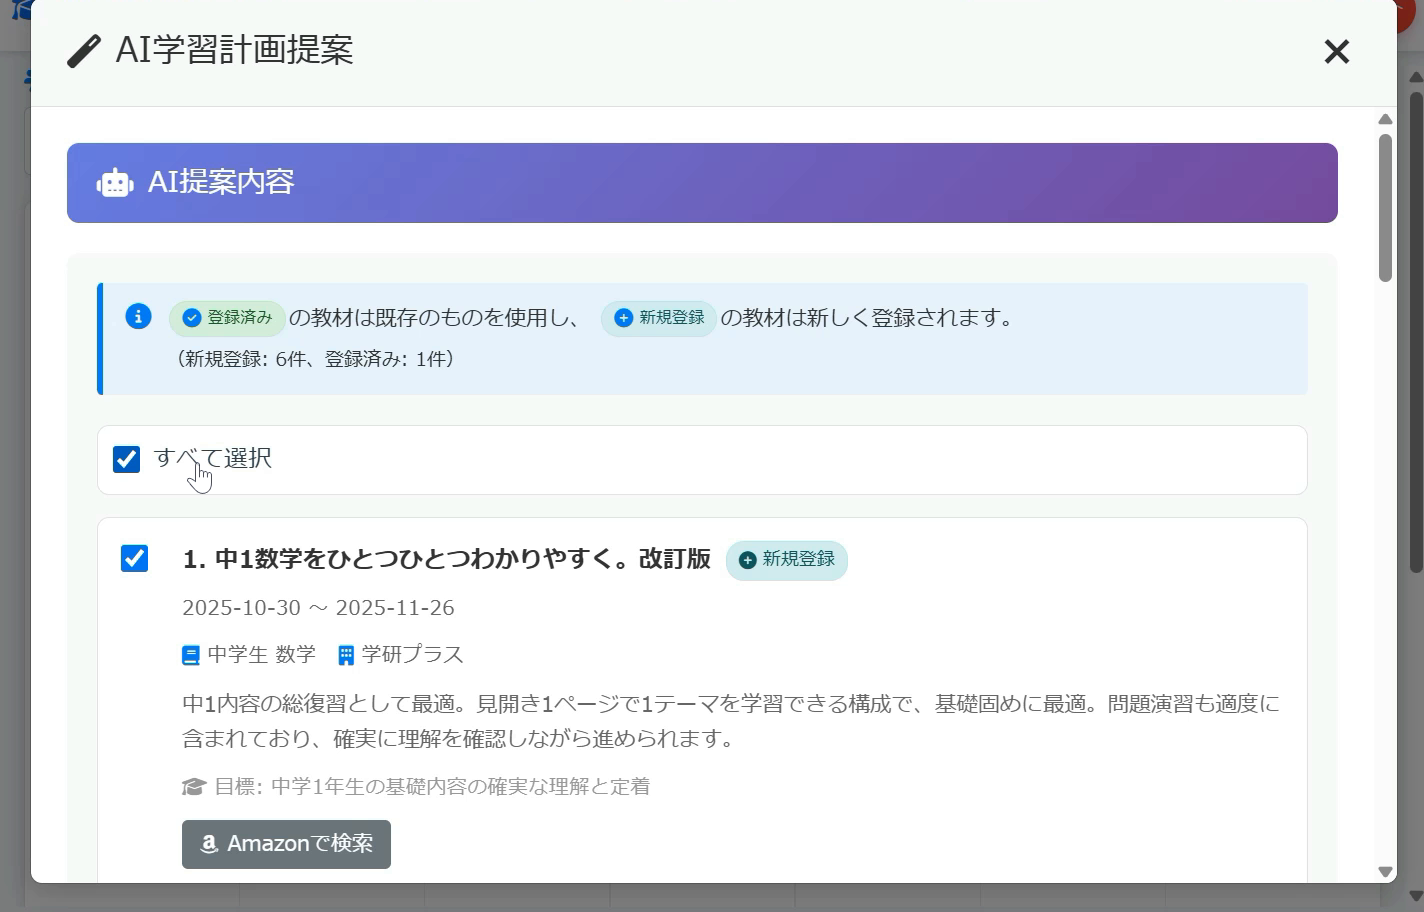1424x912 pixels.
Task: Close the AI学習計画提案 dialog
Action: point(1337,51)
